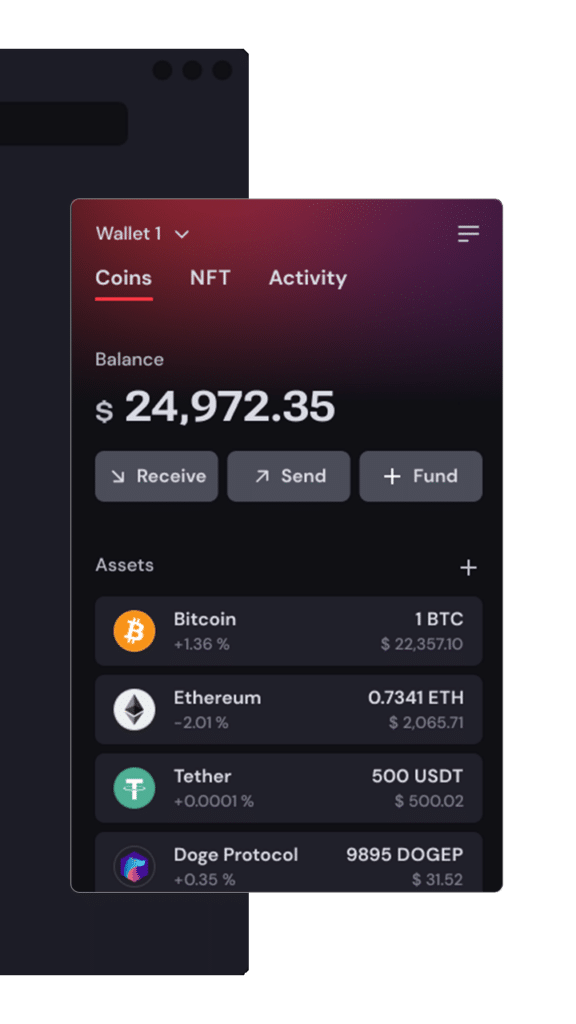Click the dark search bar field

pyautogui.click(x=63, y=123)
